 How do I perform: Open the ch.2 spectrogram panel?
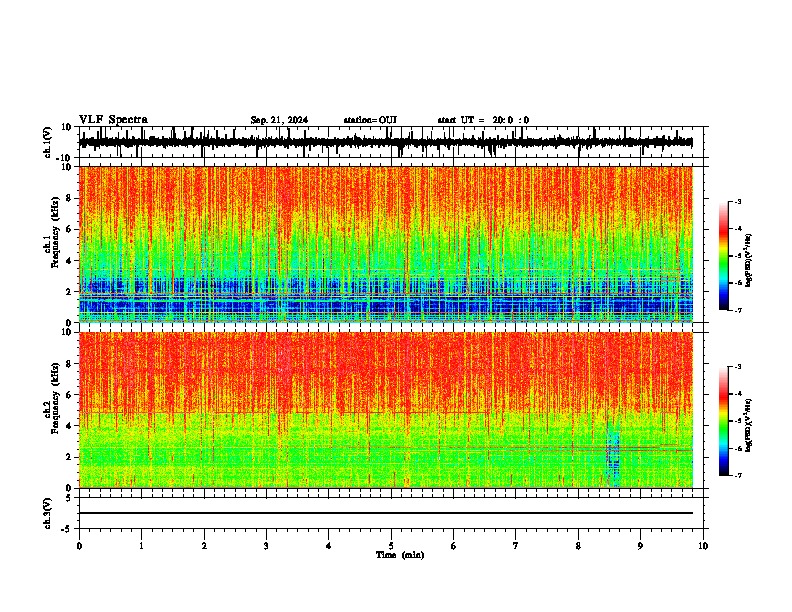pos(385,410)
